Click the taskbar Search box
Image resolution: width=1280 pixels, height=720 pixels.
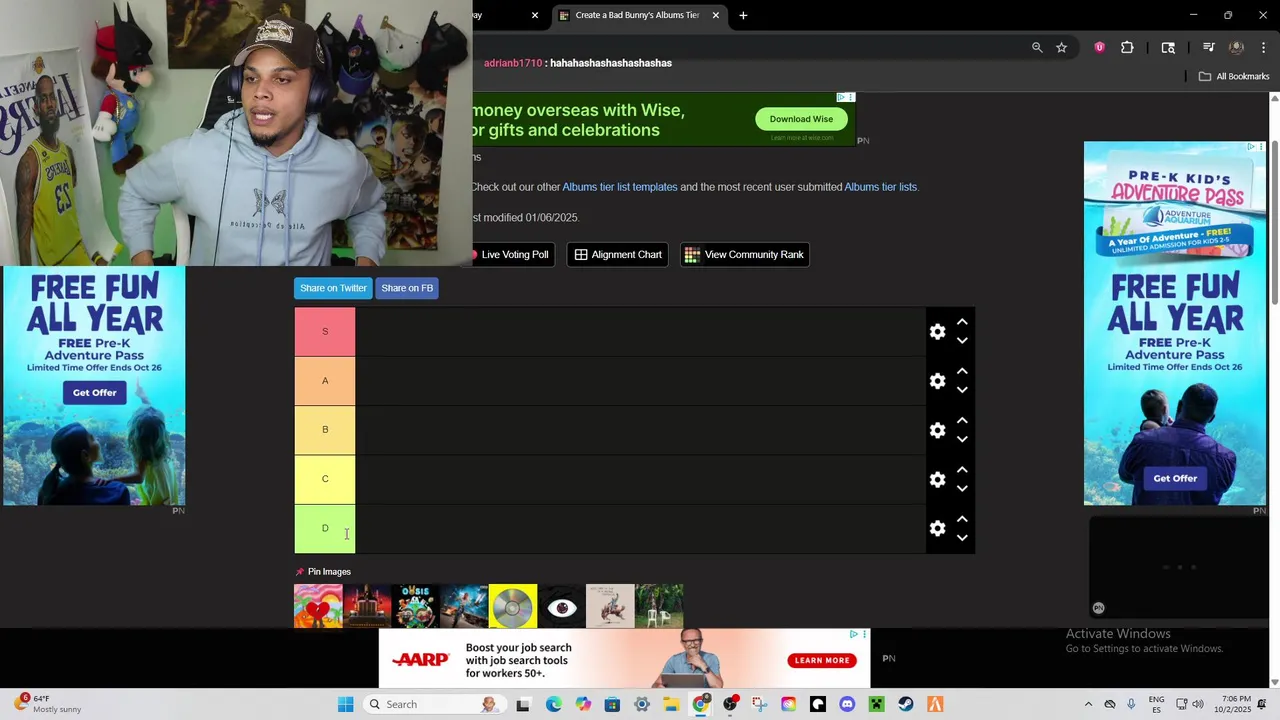(433, 704)
